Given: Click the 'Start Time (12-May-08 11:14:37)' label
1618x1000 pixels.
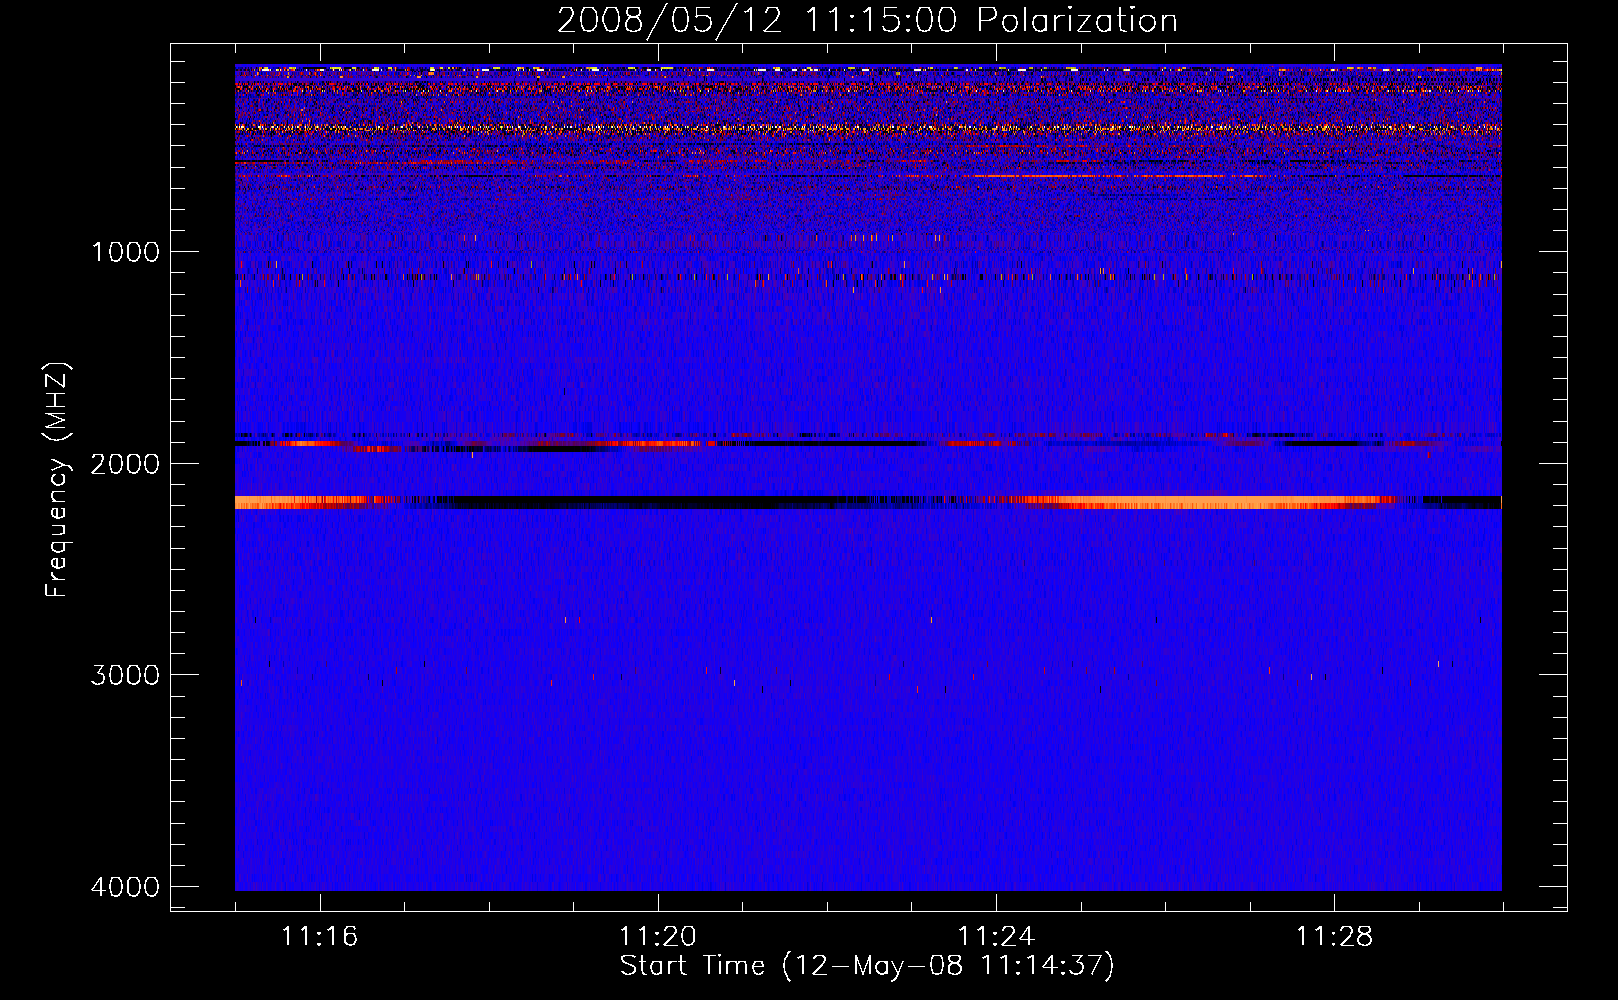Looking at the screenshot, I should pyautogui.click(x=867, y=966).
